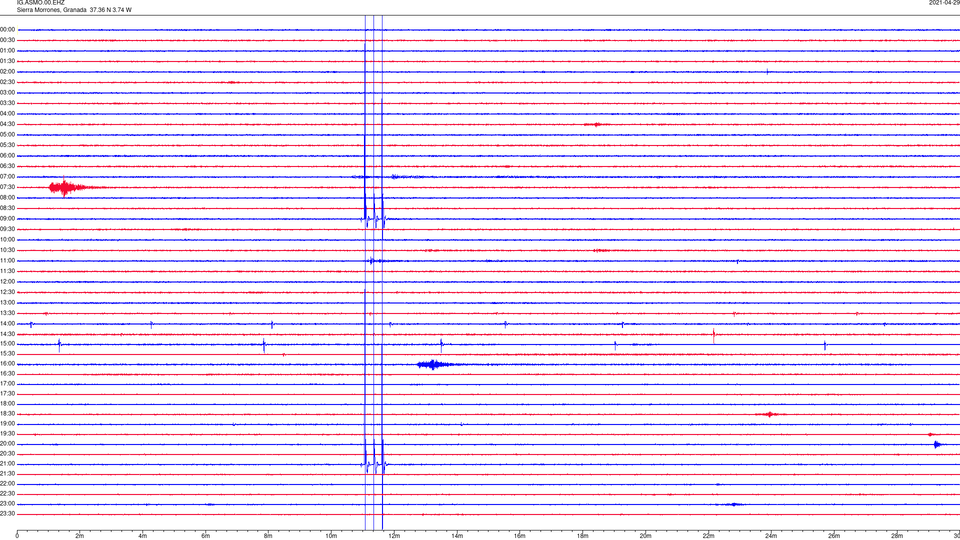Viewport: 960px width, 540px height.
Task: Click the 24m tick label on axis
Action: (771, 536)
